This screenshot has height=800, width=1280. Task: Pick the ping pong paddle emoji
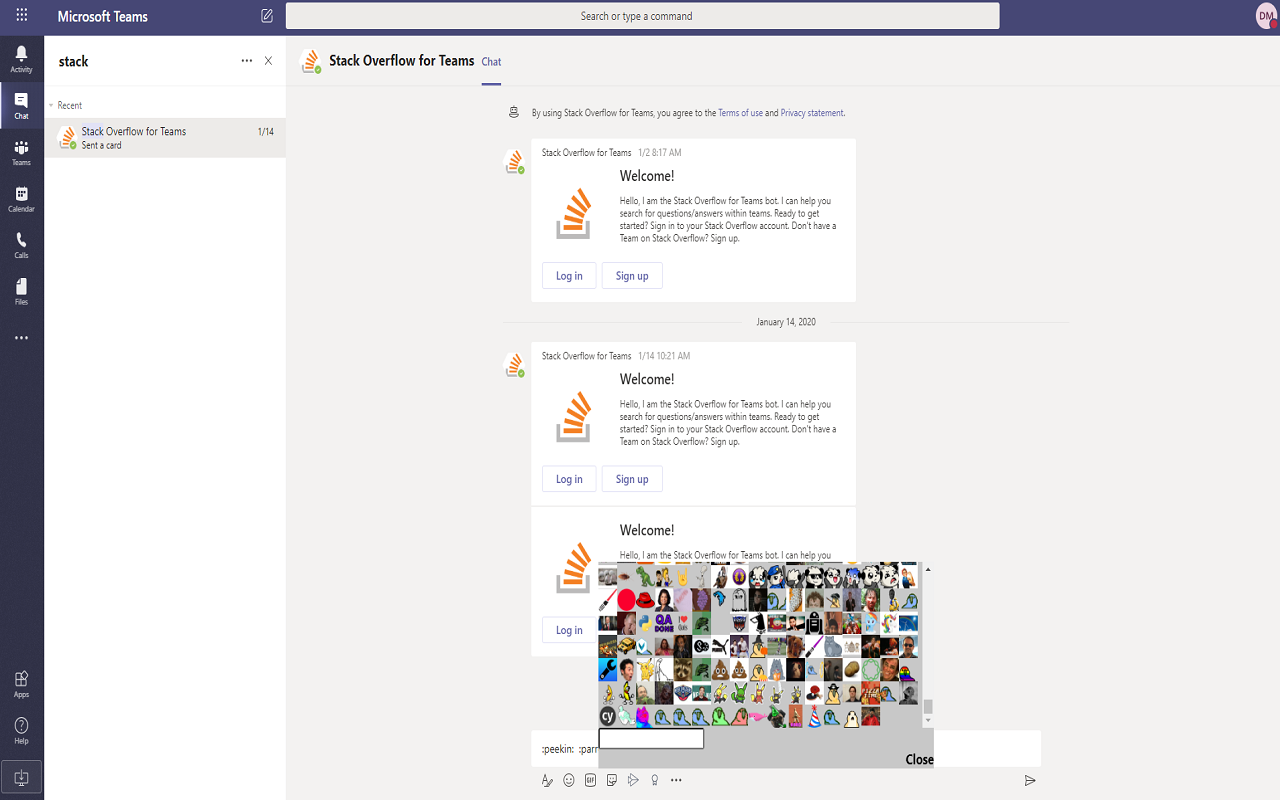[814, 693]
